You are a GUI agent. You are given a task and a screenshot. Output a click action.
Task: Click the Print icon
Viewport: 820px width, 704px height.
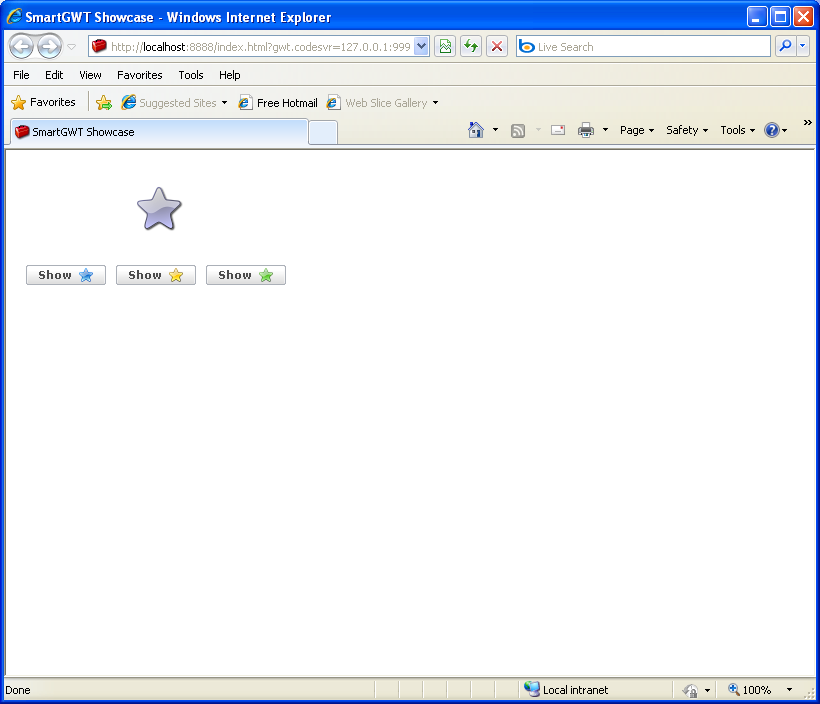click(x=586, y=130)
